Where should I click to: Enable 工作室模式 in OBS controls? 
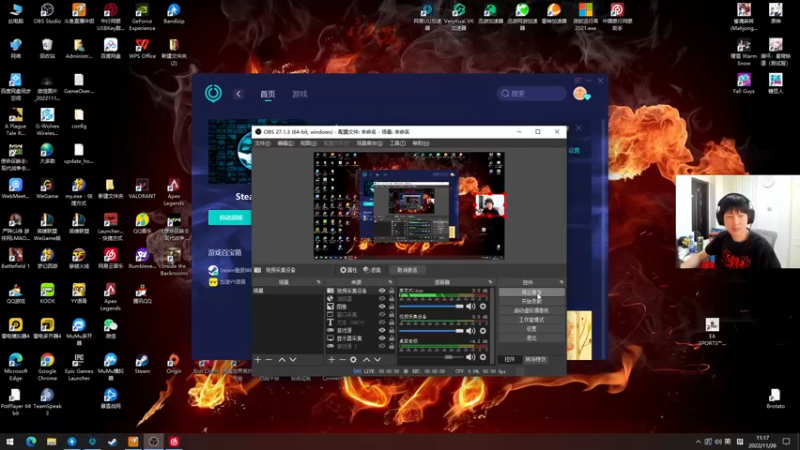tap(532, 320)
